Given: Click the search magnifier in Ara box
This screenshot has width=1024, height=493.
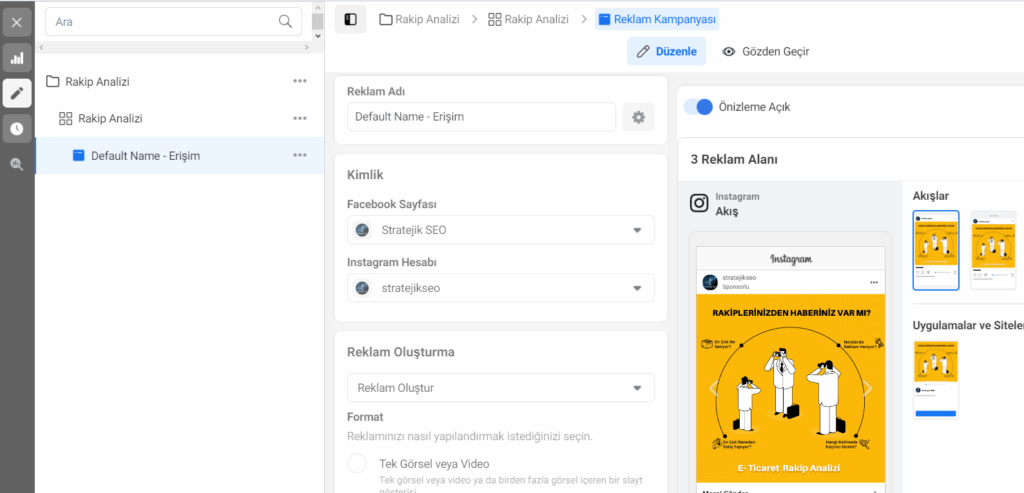Looking at the screenshot, I should (286, 21).
